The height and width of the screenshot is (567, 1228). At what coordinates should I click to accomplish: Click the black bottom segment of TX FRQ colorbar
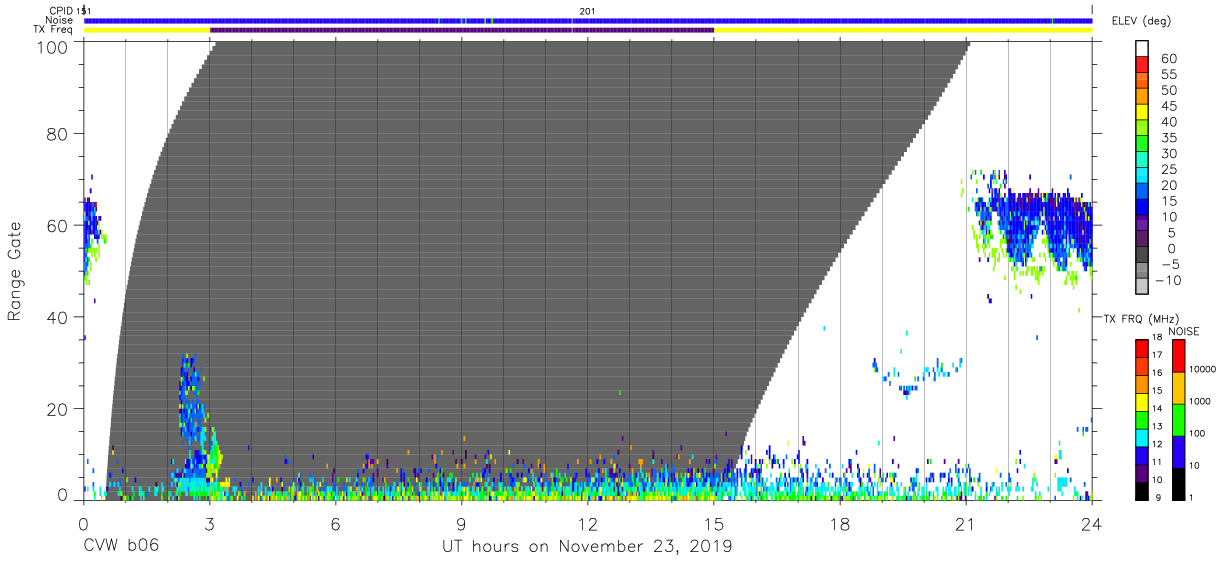(x=1142, y=489)
